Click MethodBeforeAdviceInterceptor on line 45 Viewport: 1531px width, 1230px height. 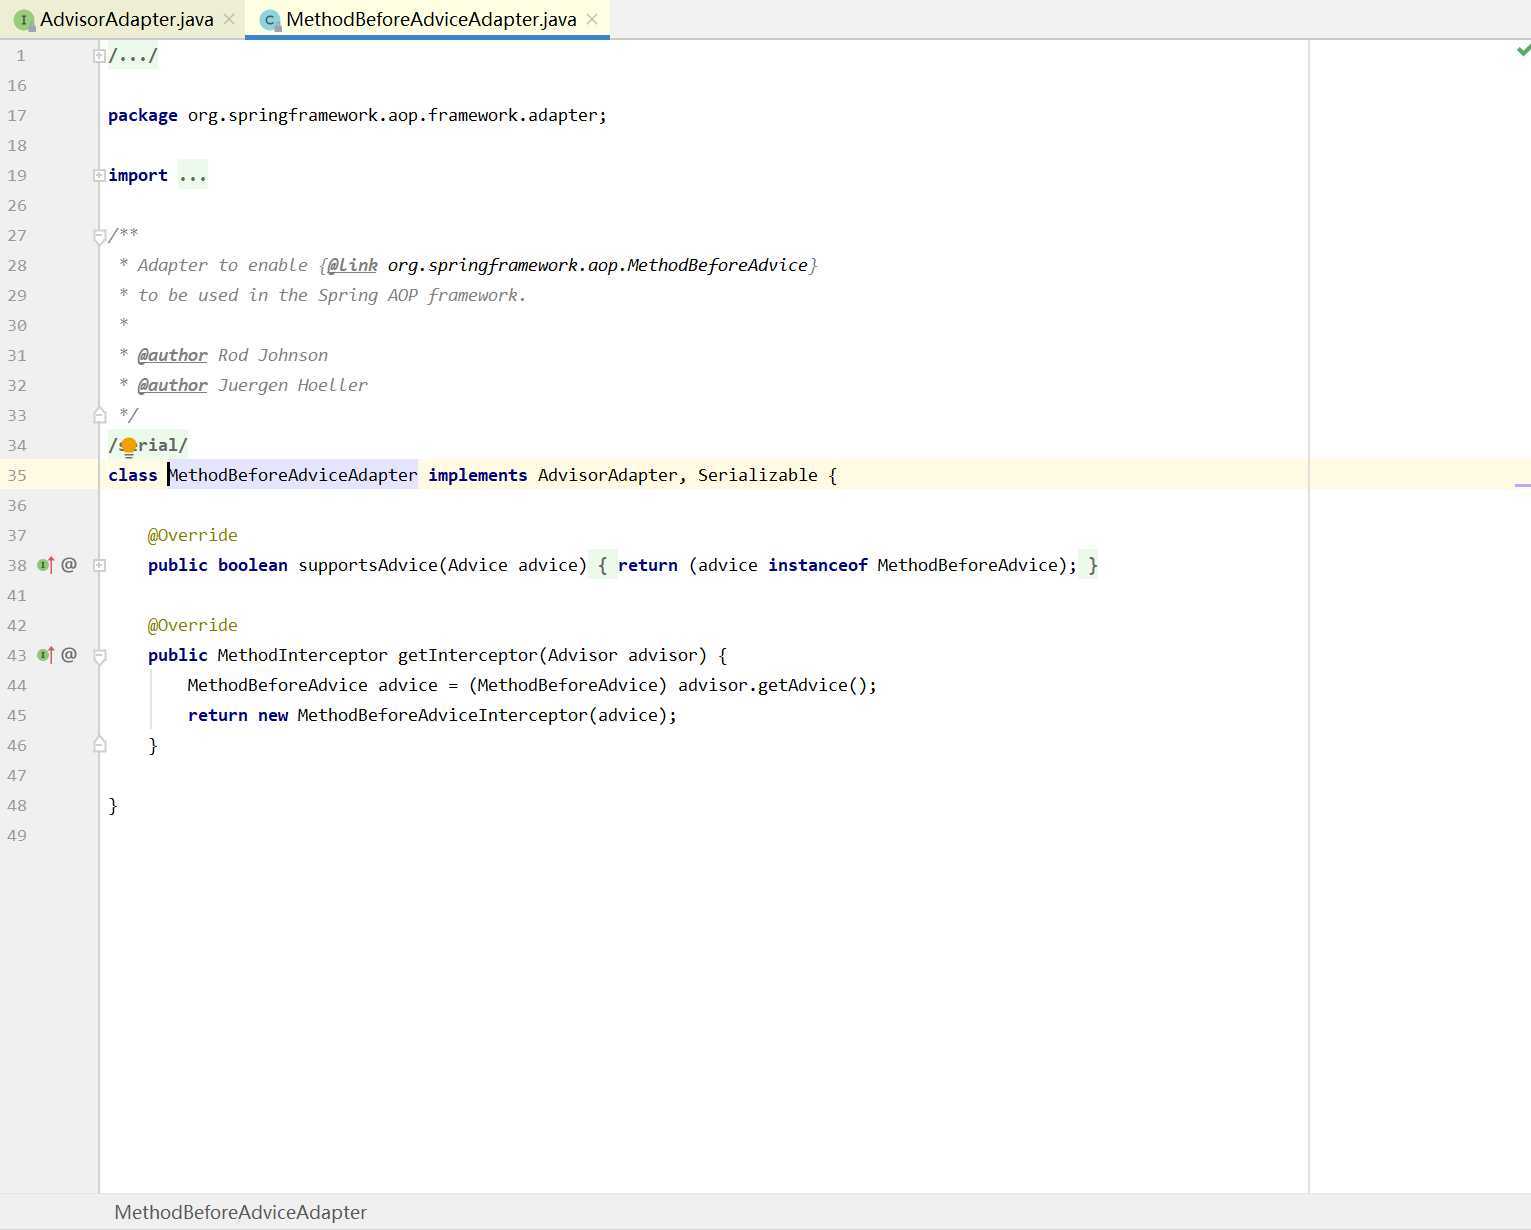(442, 715)
